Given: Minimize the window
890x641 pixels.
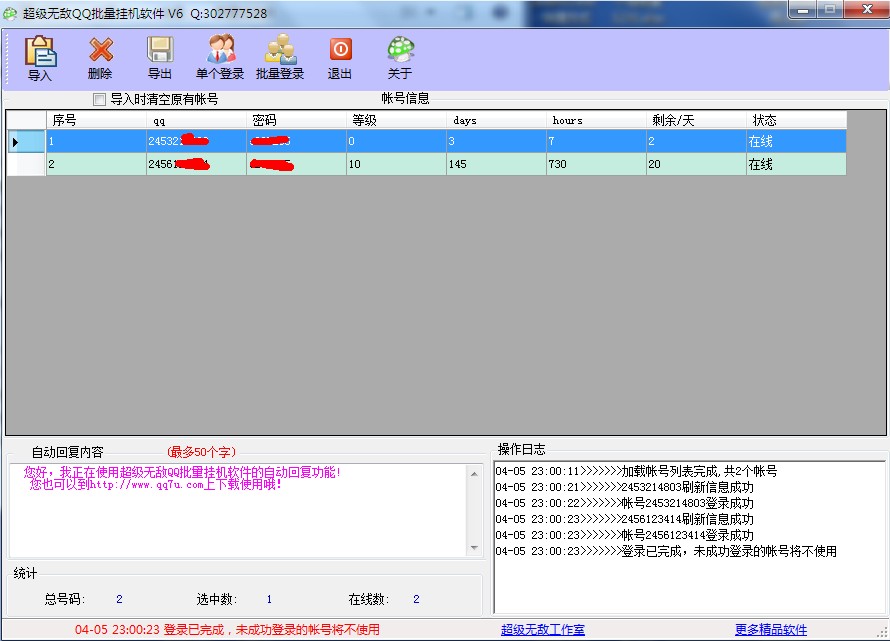Looking at the screenshot, I should [x=802, y=10].
